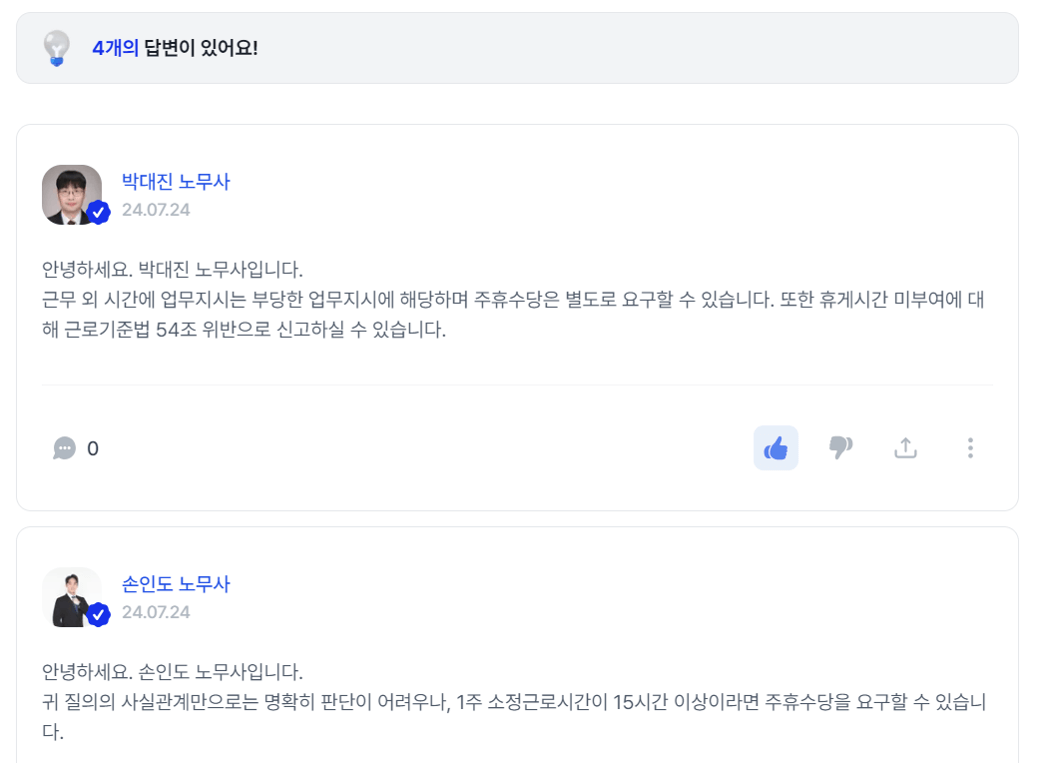Click the comment count 0
The image size is (1039, 763).
click(94, 448)
